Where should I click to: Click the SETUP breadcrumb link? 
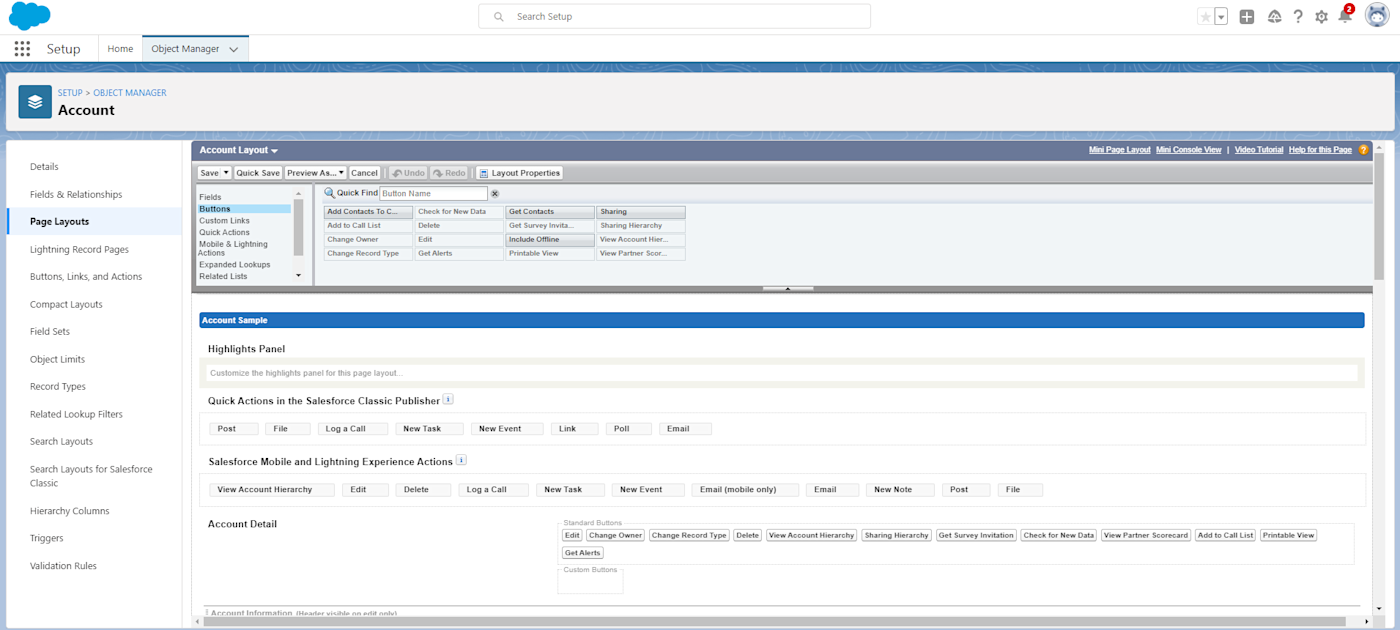tap(70, 92)
